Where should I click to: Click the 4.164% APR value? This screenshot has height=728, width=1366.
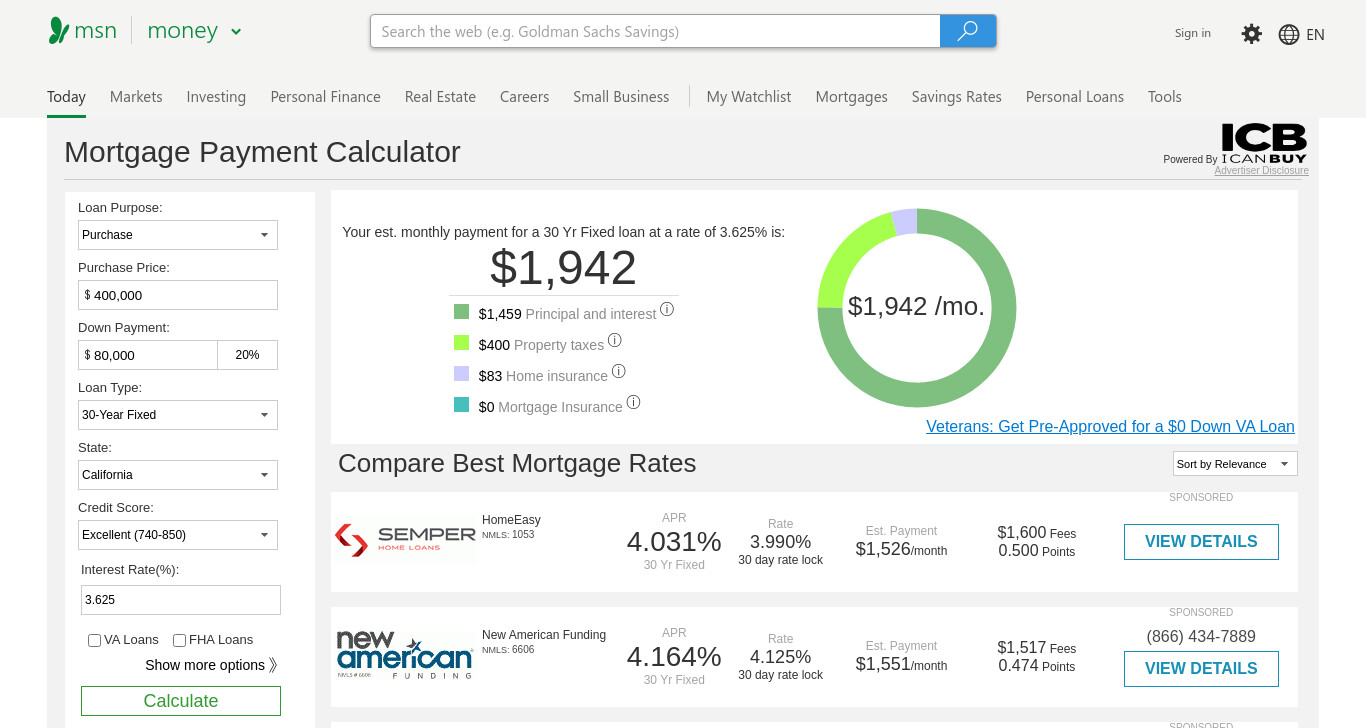click(x=674, y=657)
